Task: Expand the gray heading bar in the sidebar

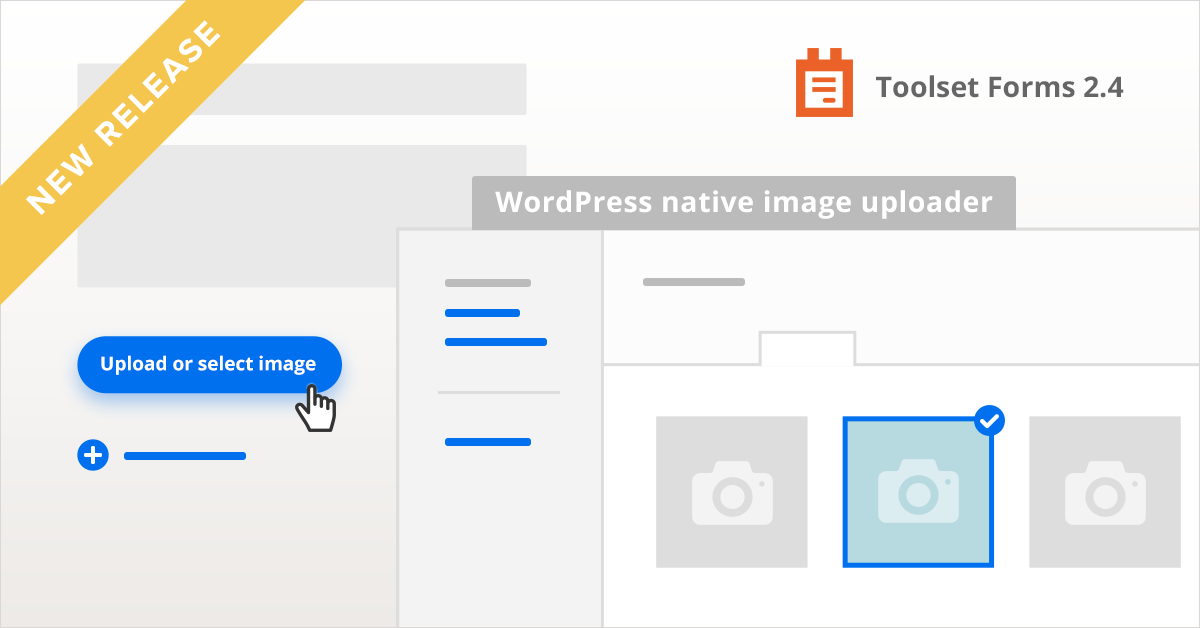Action: click(x=488, y=283)
